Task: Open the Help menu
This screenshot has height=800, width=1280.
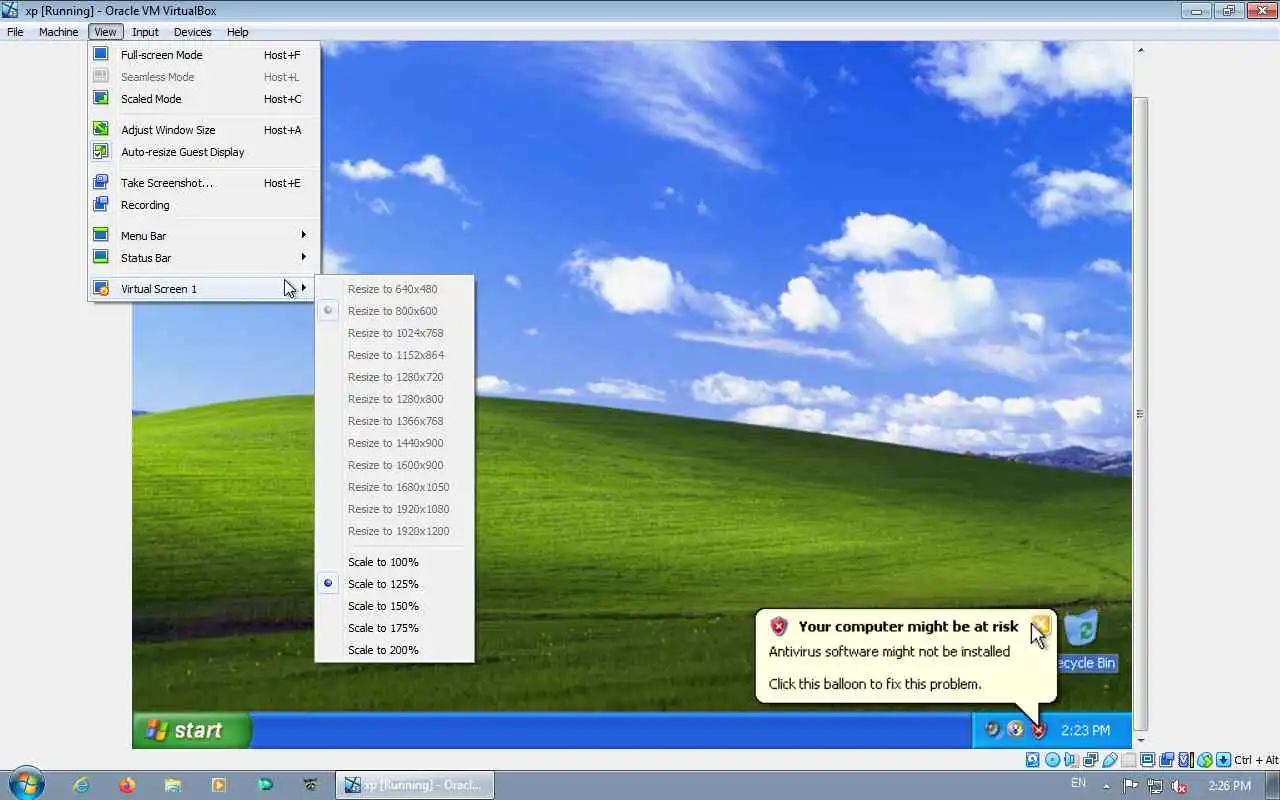Action: (x=237, y=32)
